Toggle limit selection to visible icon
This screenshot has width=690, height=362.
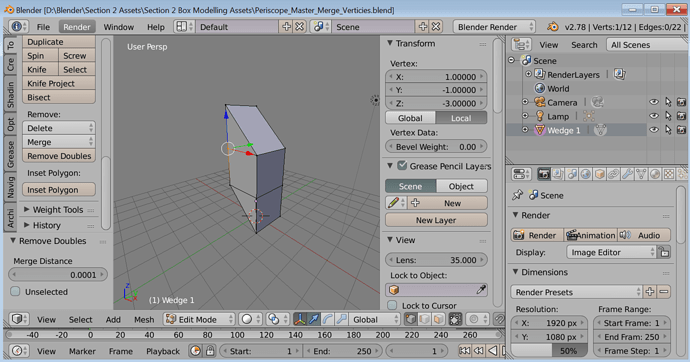(455, 319)
